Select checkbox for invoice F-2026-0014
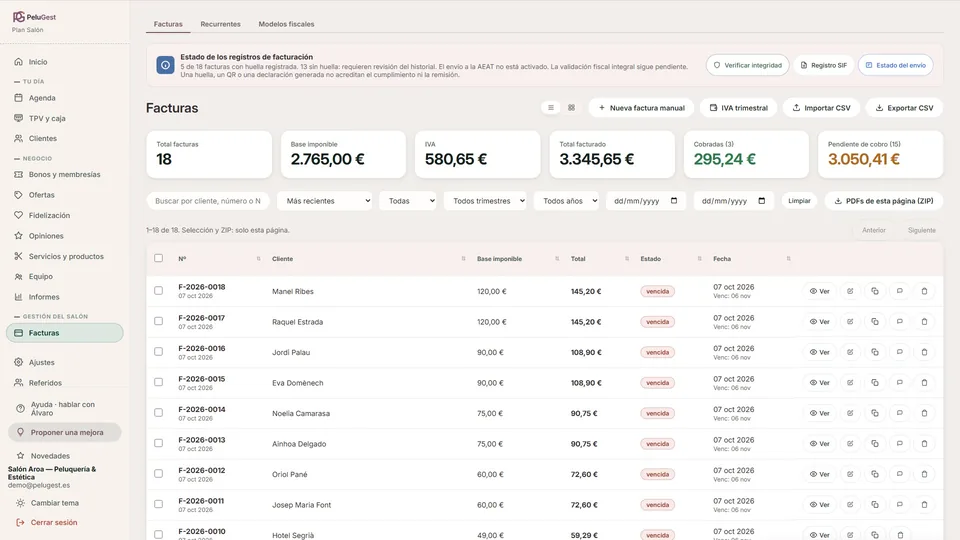Image resolution: width=960 pixels, height=540 pixels. 159,413
